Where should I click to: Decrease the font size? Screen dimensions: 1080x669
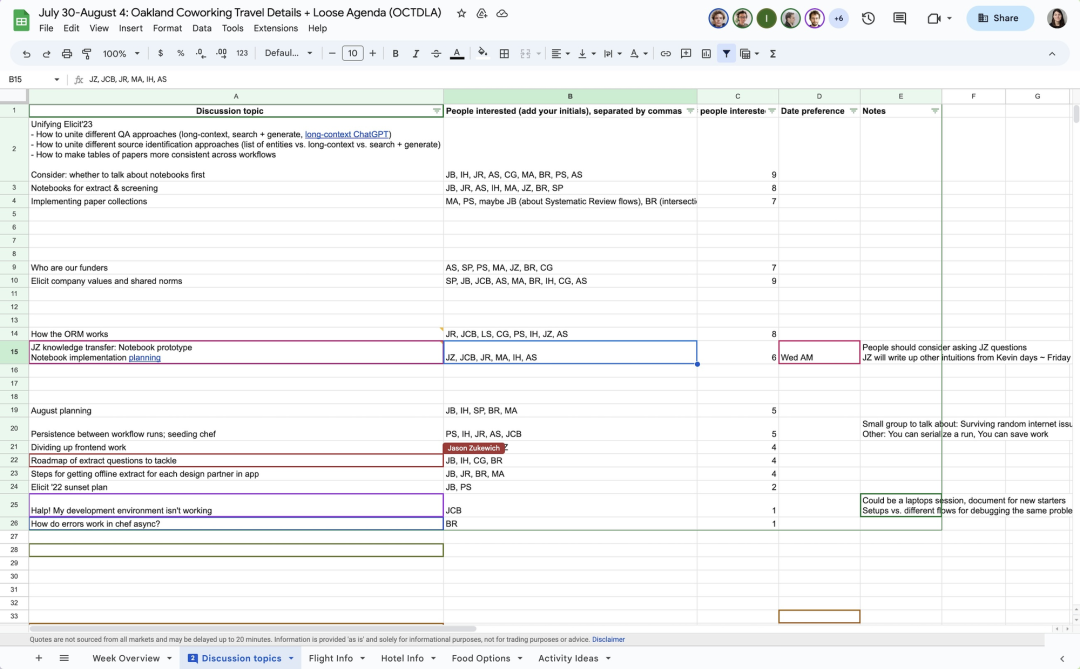332,54
